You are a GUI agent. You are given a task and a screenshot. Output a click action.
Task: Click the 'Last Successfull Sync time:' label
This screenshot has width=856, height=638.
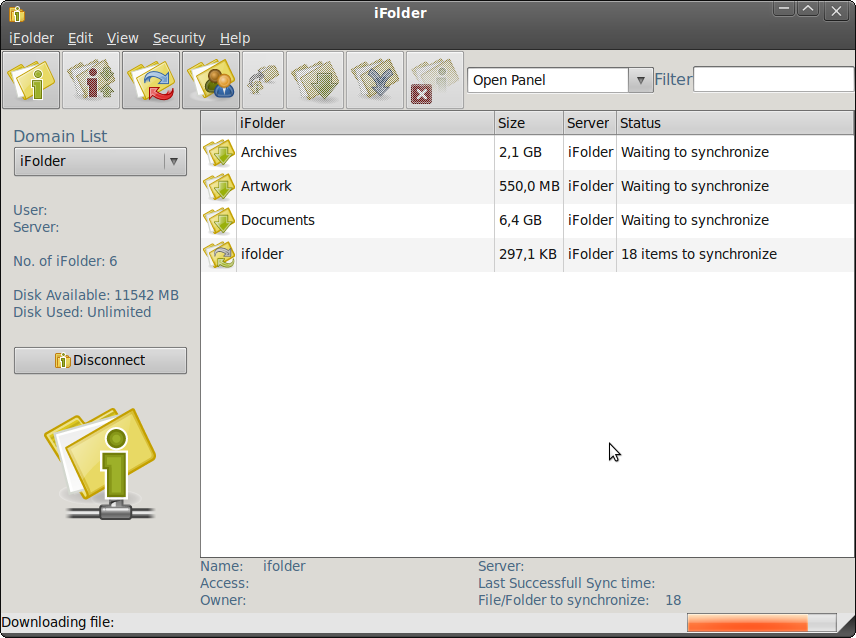(567, 583)
